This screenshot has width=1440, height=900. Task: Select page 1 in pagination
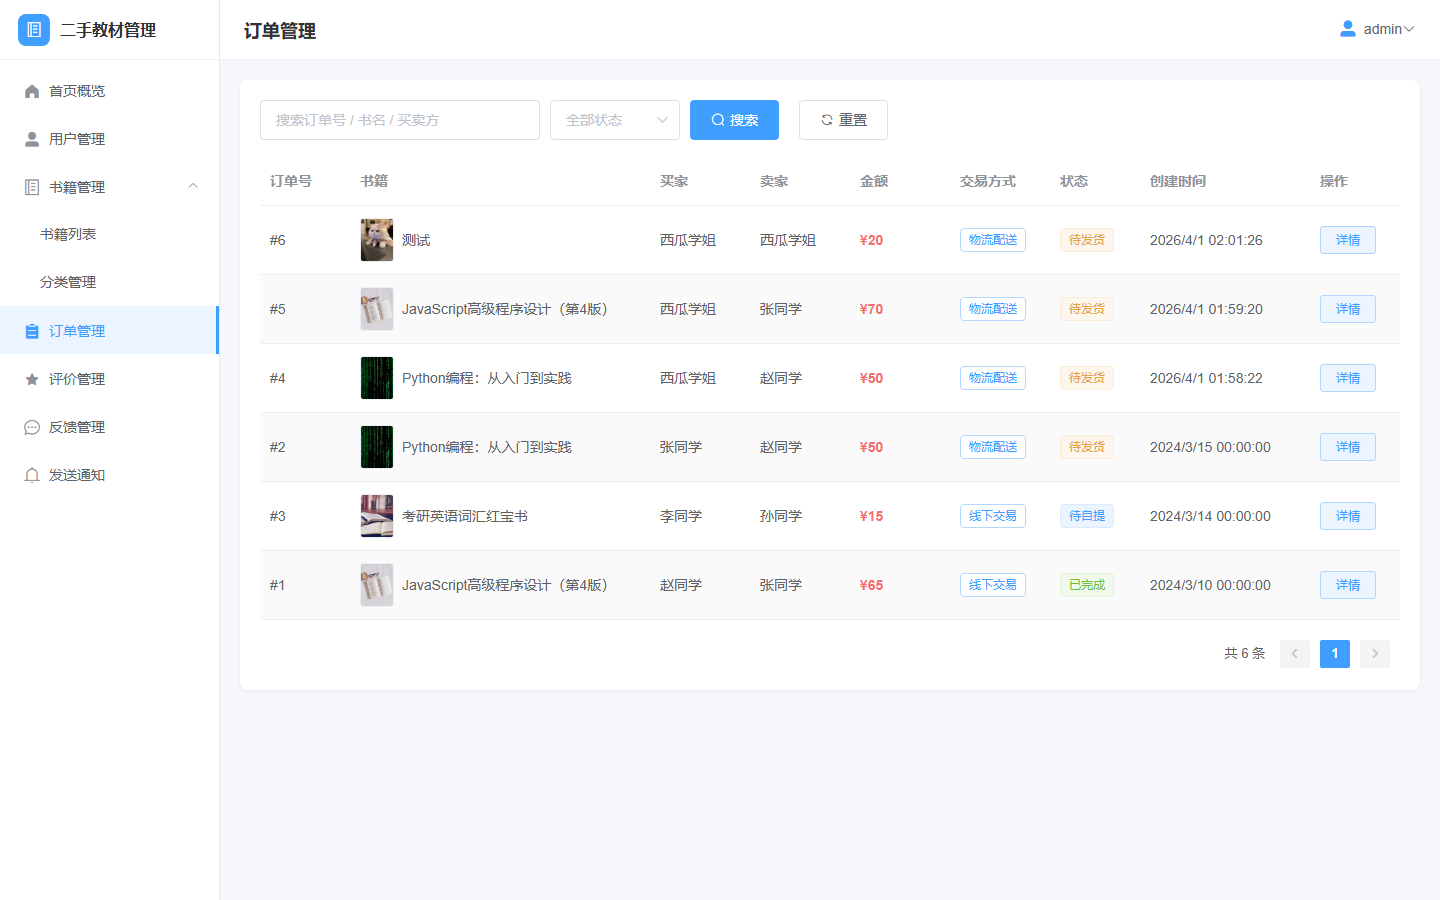(1335, 654)
